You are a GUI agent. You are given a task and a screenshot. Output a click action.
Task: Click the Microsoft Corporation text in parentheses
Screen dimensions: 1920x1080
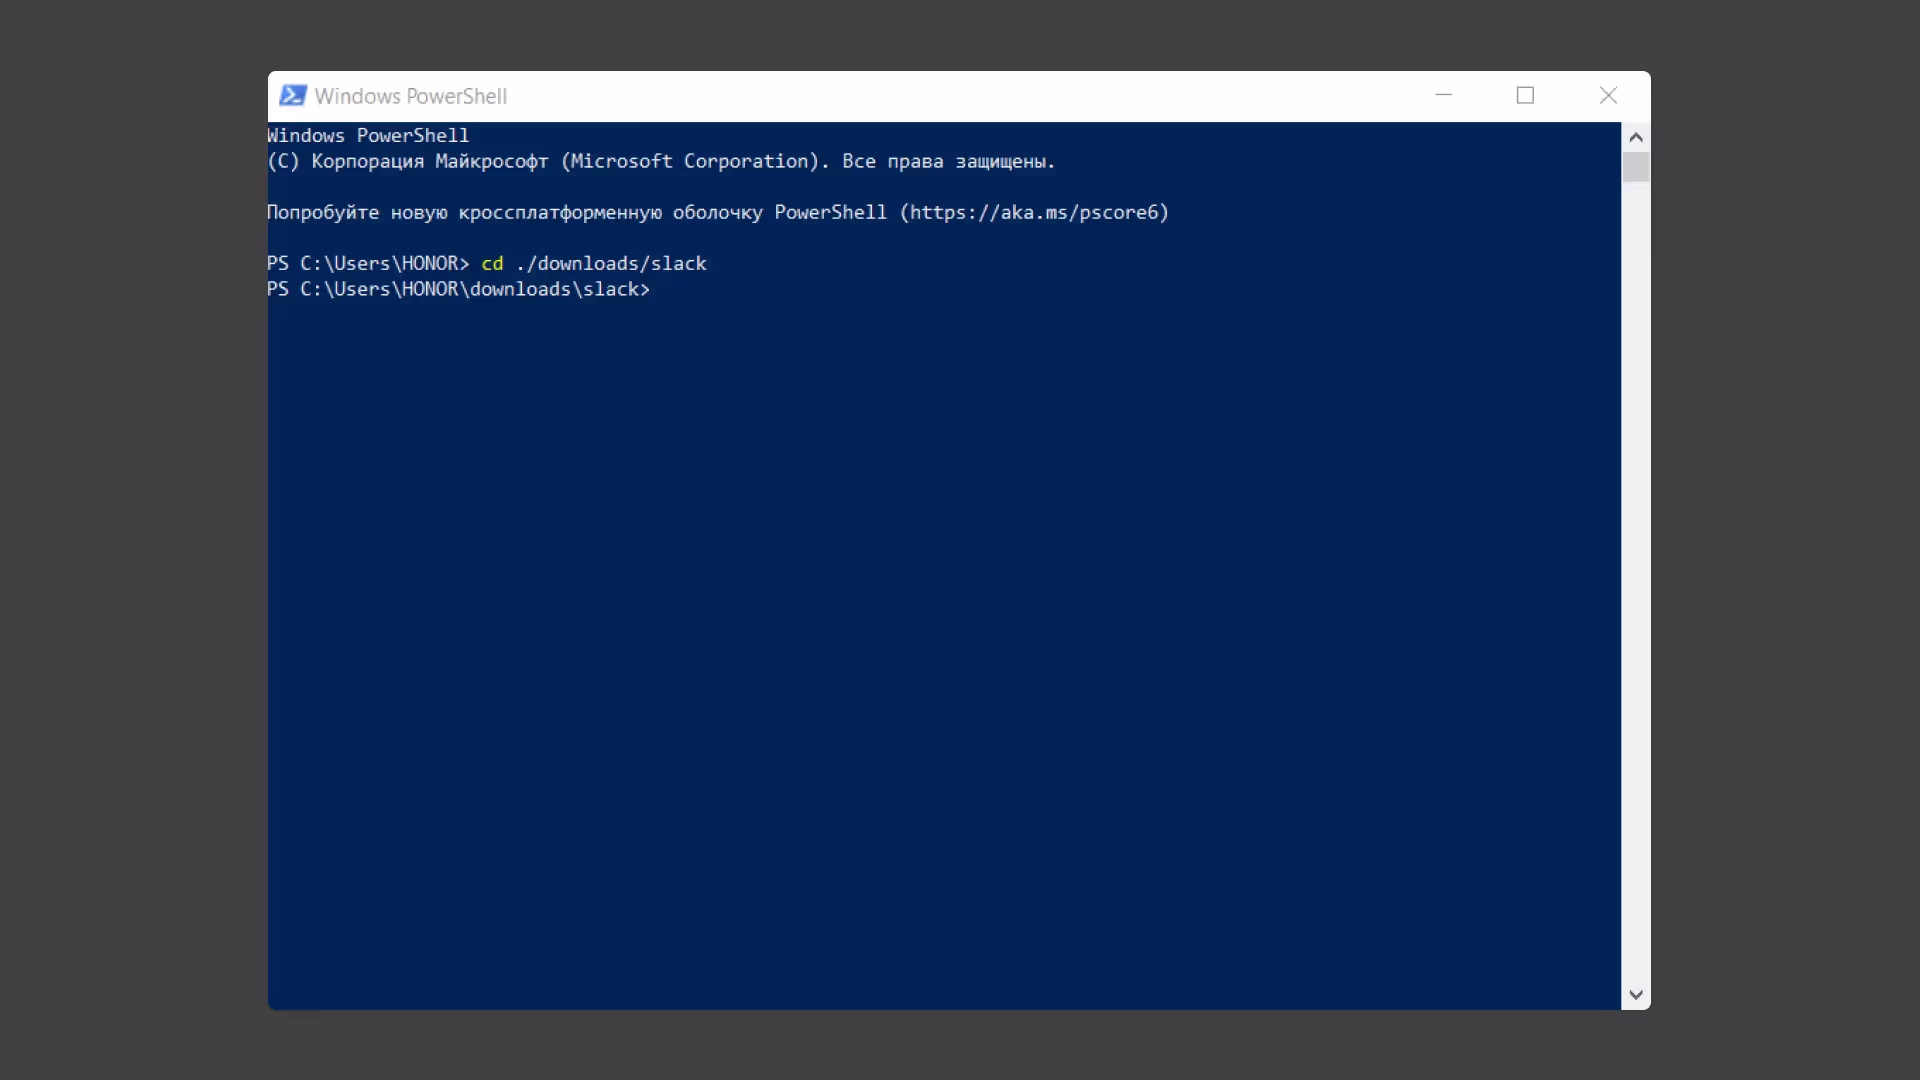690,161
